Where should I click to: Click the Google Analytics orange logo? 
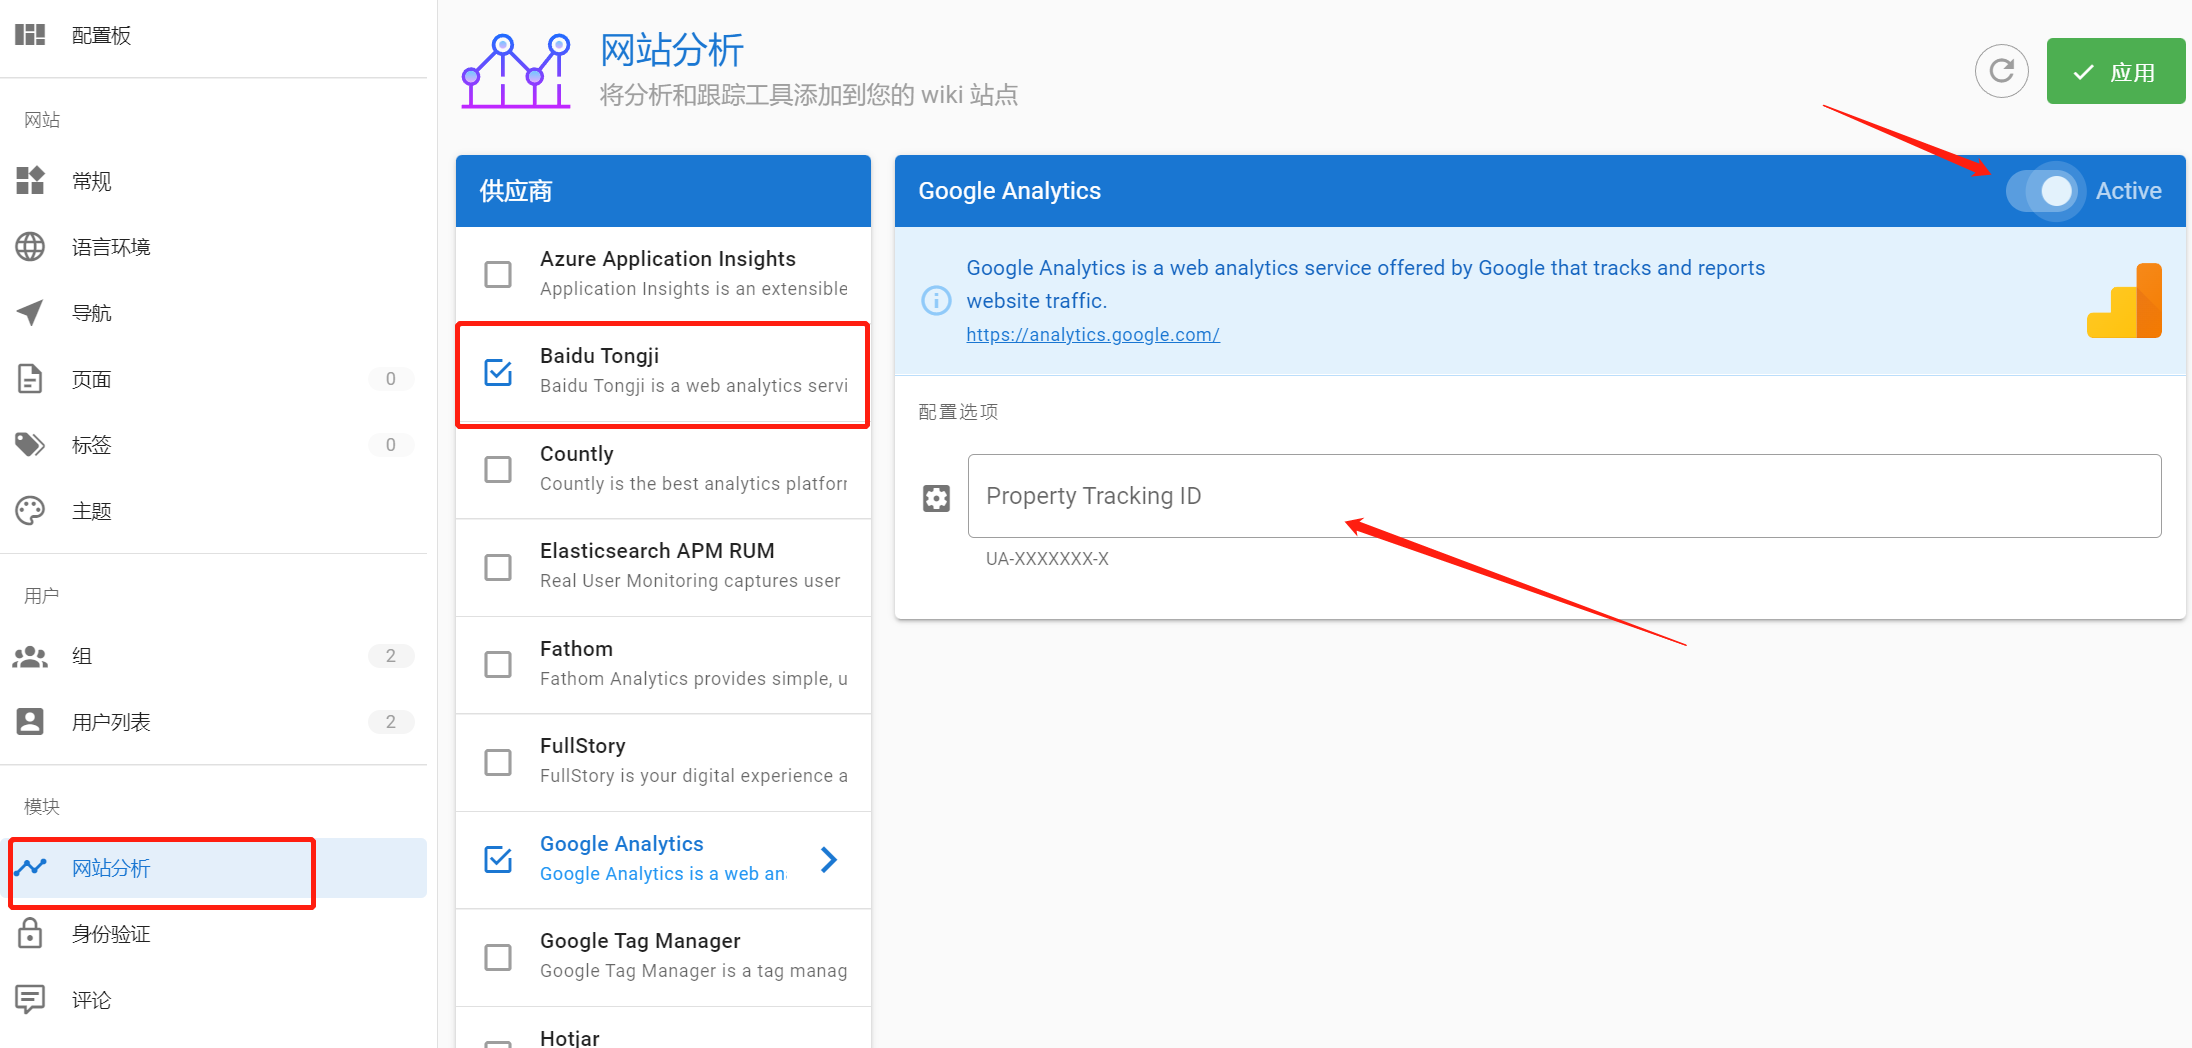[x=2124, y=301]
